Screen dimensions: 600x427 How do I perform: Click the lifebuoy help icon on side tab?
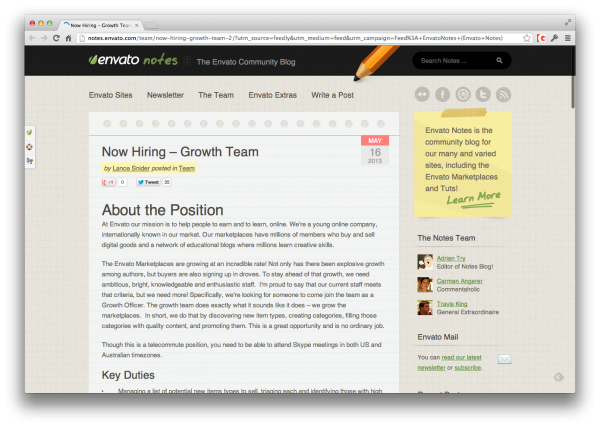29,147
